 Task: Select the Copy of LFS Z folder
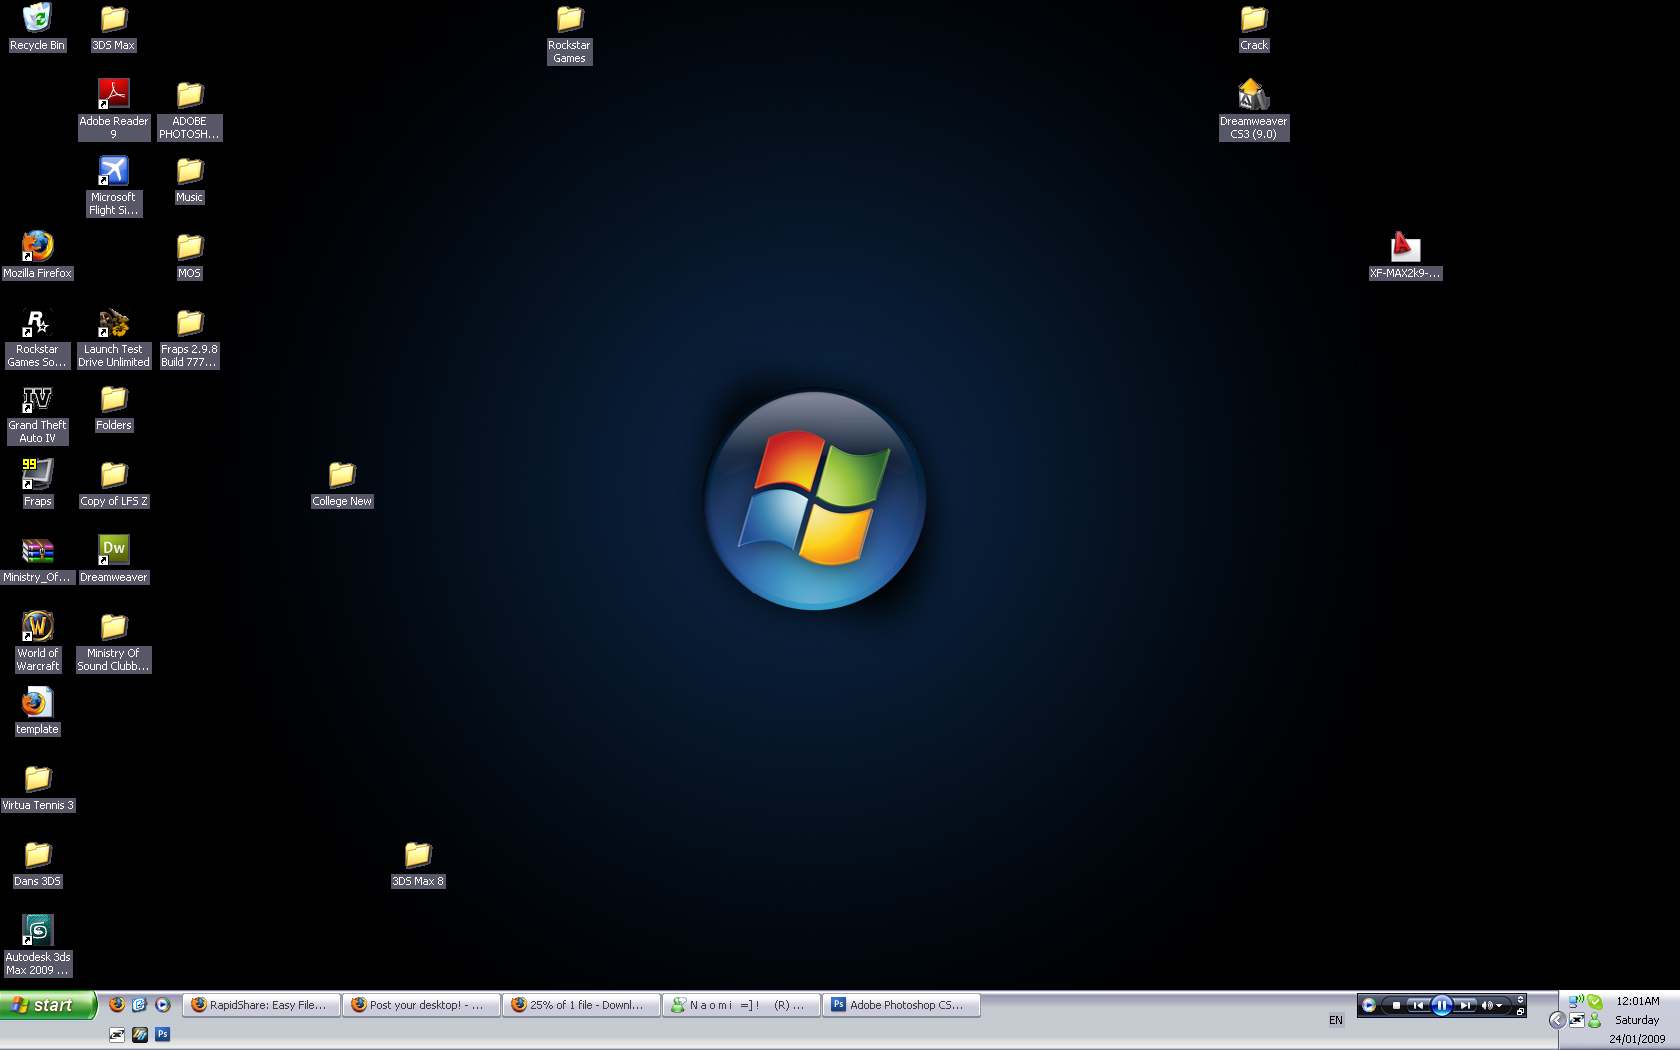(114, 483)
